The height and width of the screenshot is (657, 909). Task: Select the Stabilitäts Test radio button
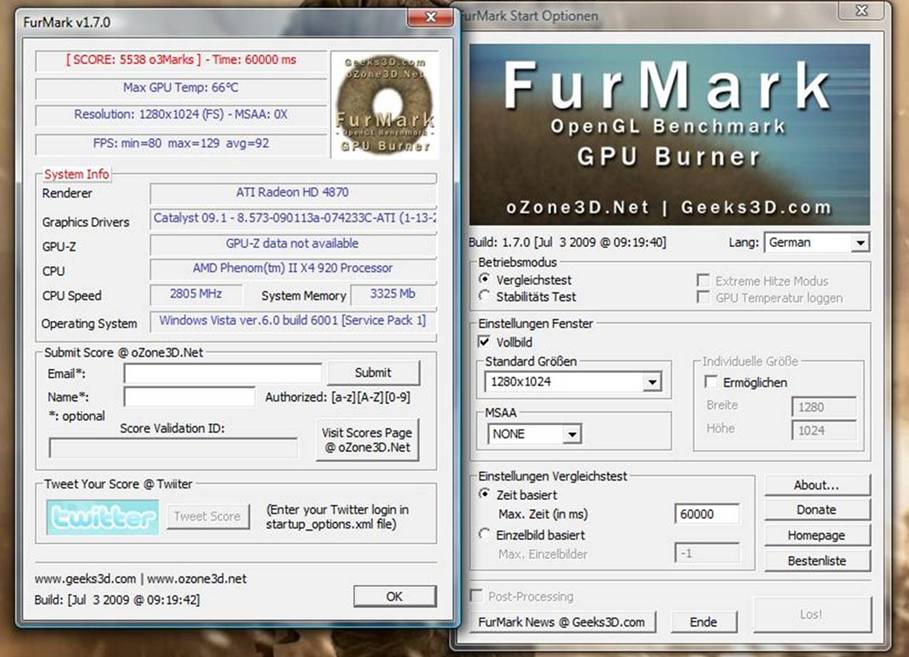(x=485, y=296)
